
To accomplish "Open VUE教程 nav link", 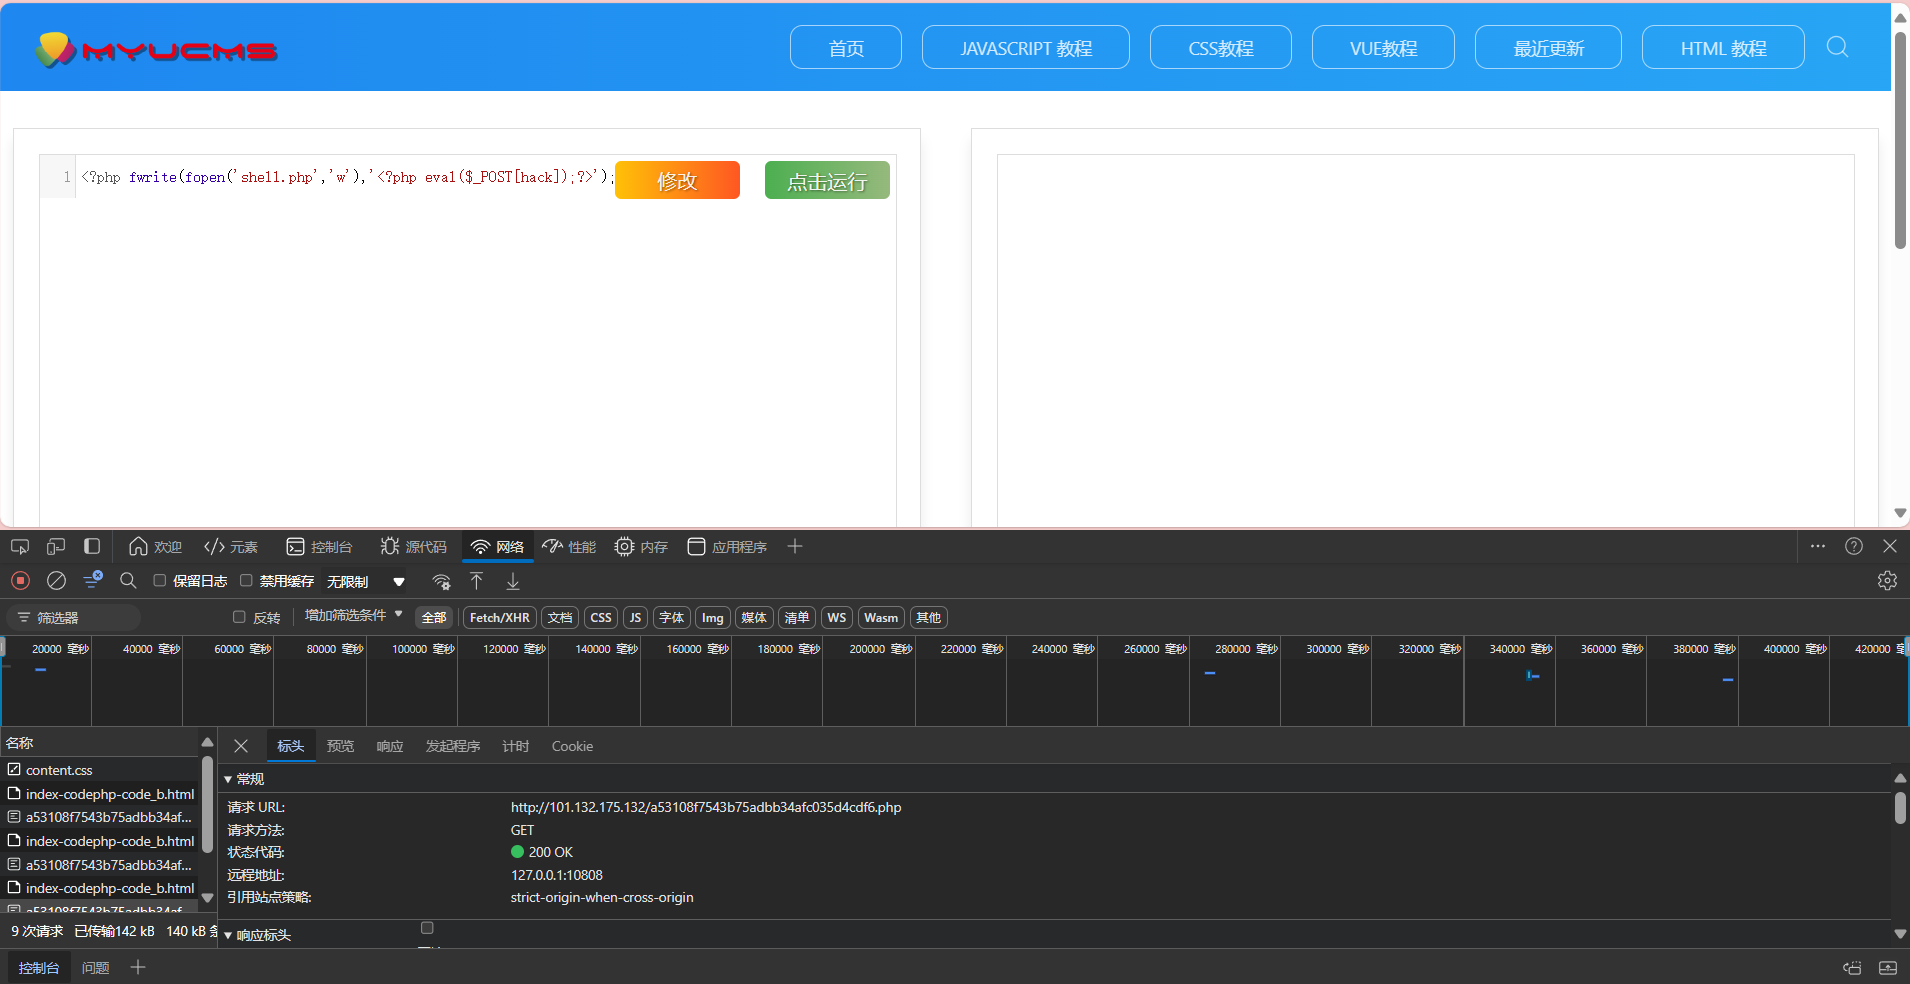I will [x=1383, y=47].
